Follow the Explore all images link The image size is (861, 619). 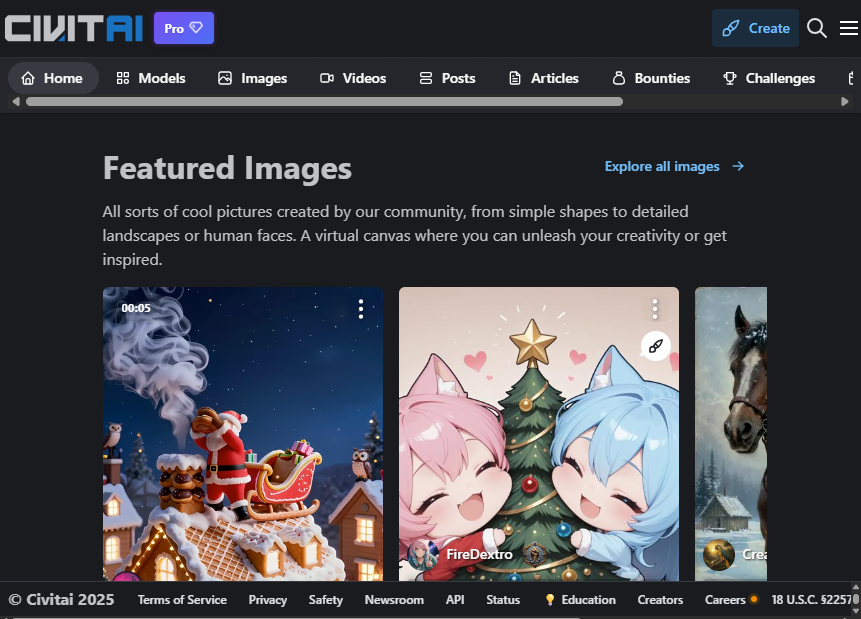pyautogui.click(x=674, y=166)
